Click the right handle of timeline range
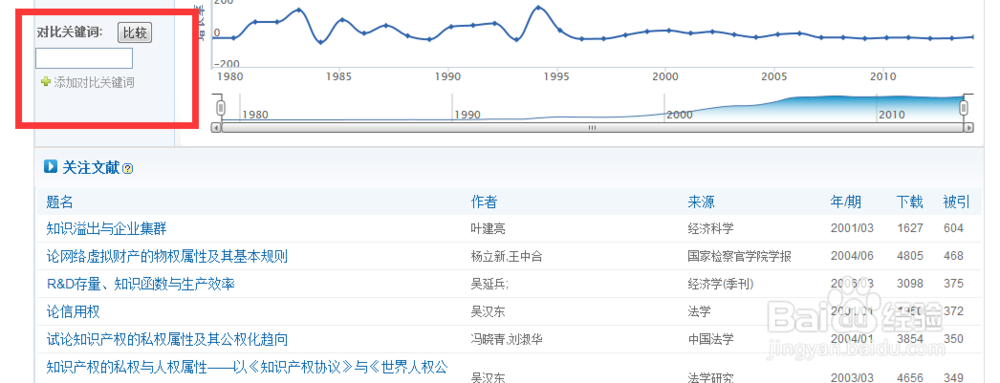1000x383 pixels. click(964, 107)
